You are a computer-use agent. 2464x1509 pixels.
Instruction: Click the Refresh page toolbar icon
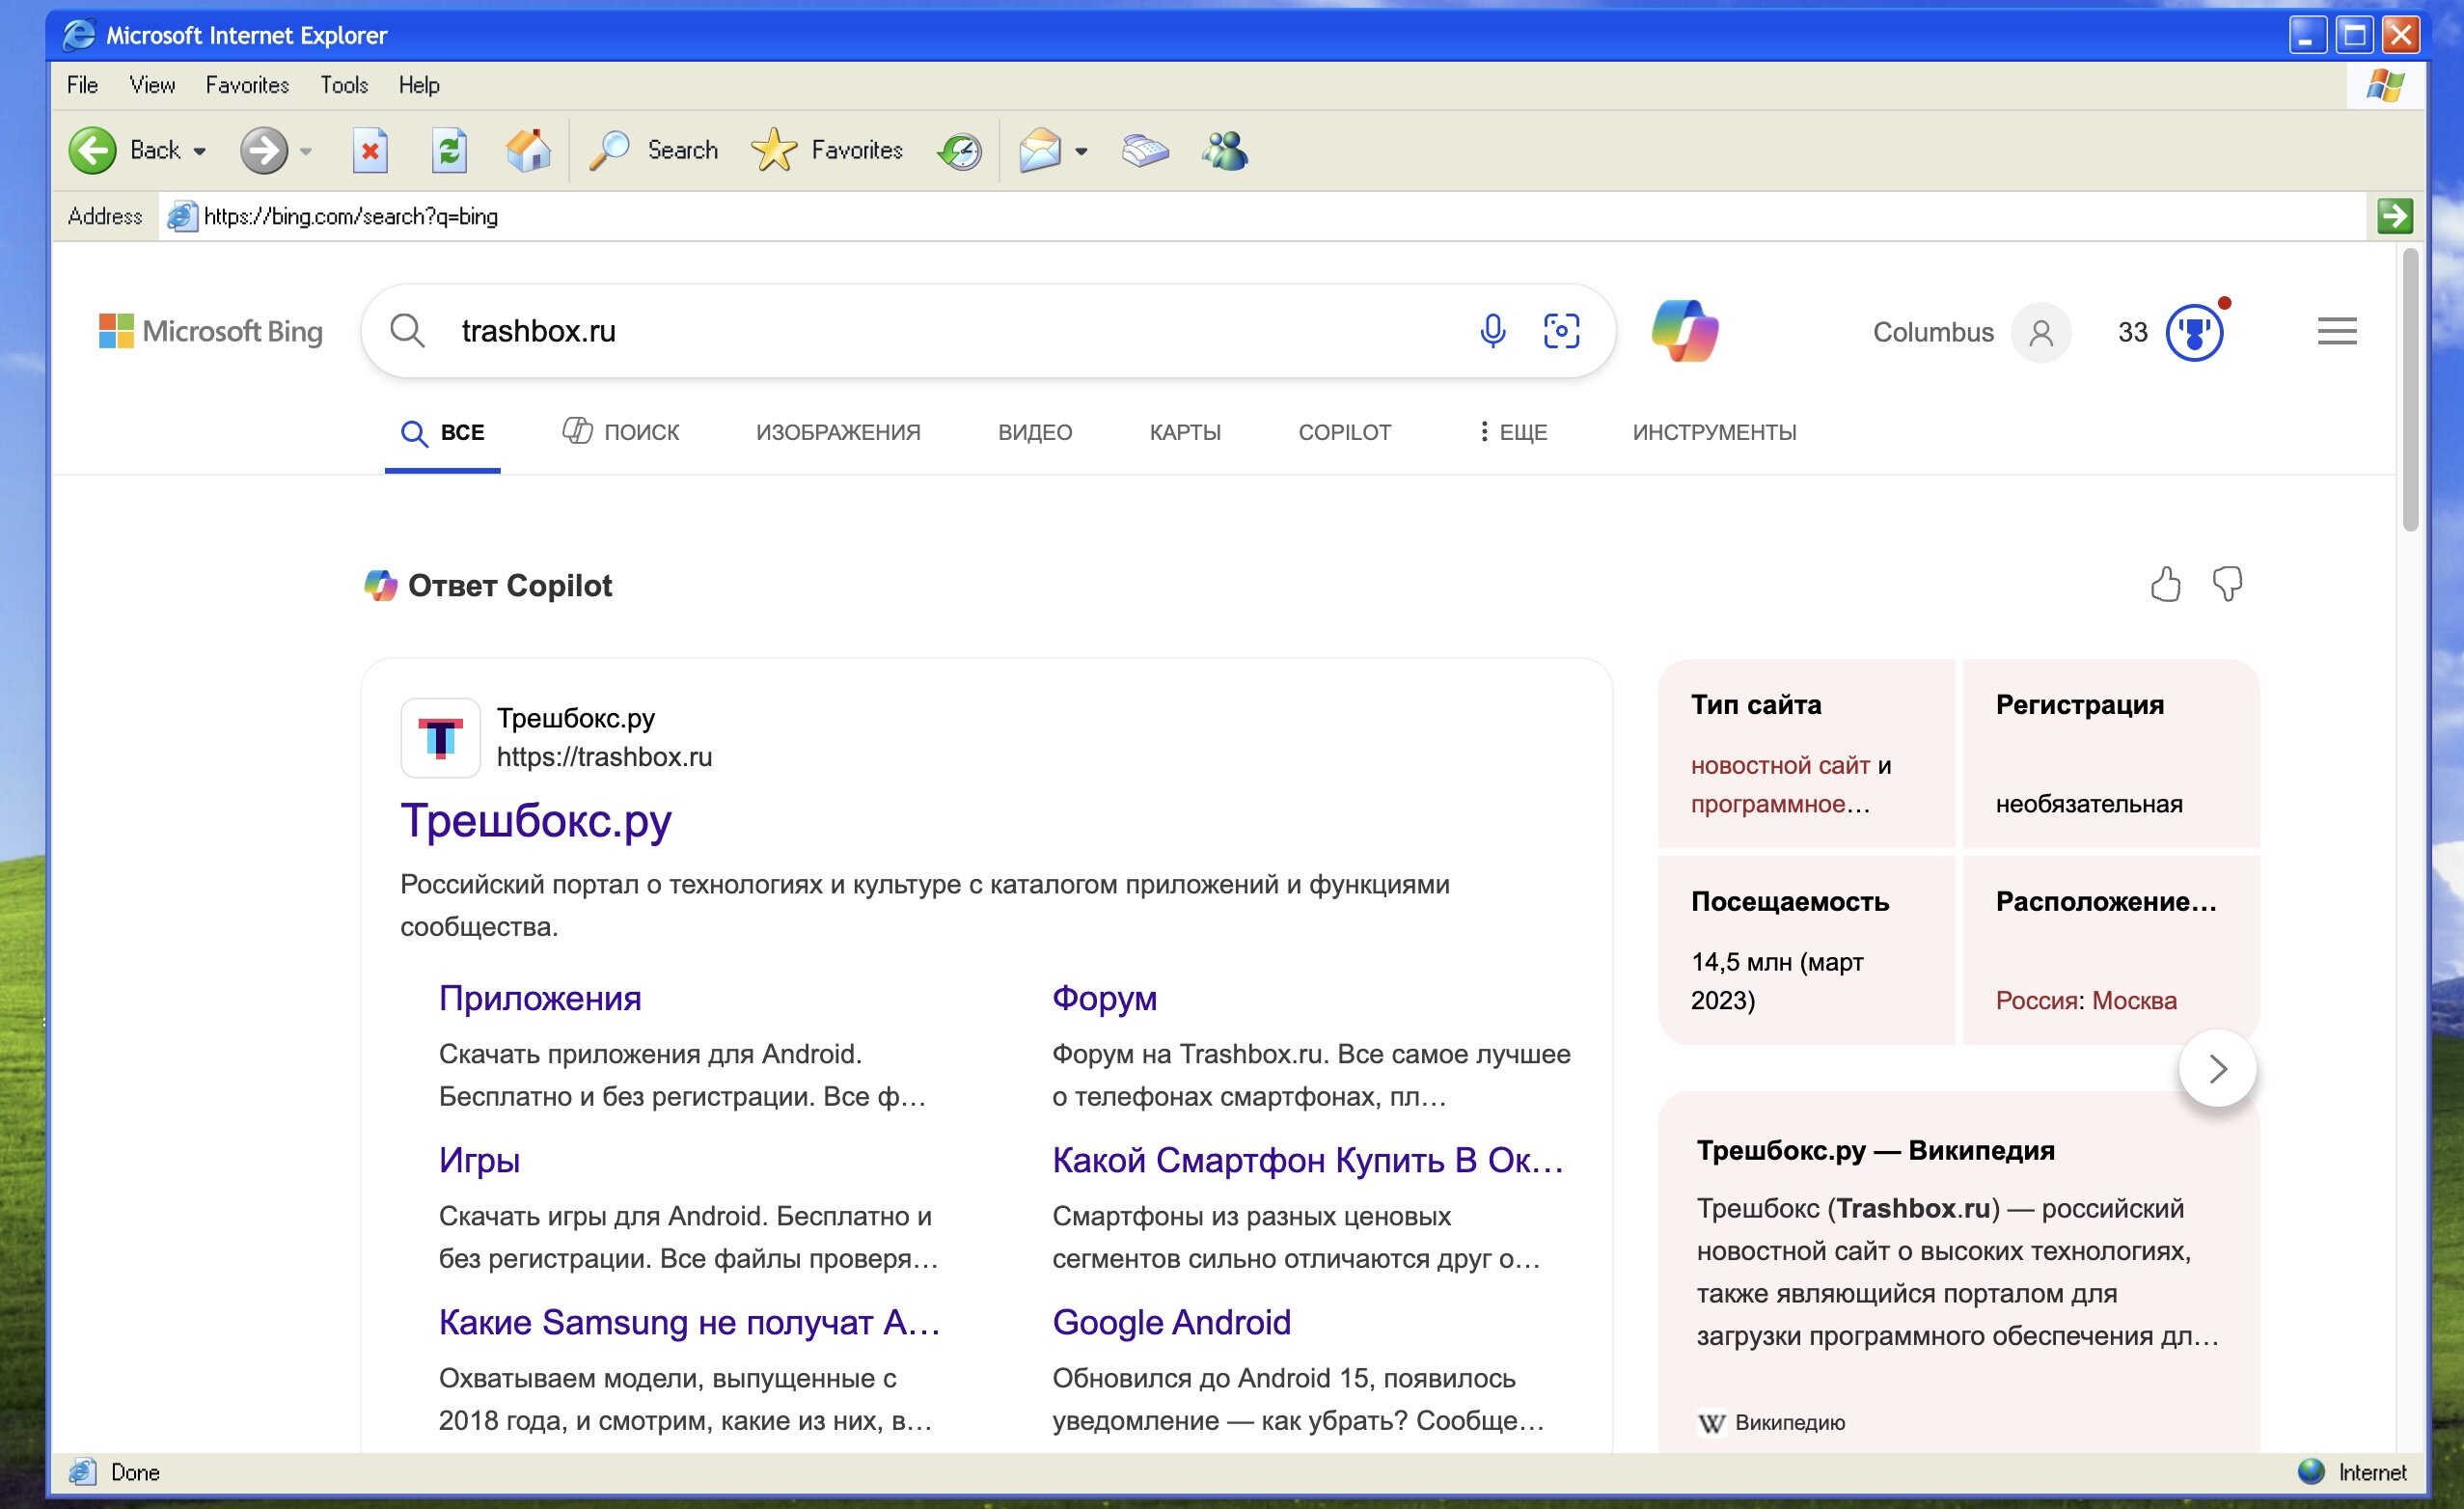click(x=449, y=151)
